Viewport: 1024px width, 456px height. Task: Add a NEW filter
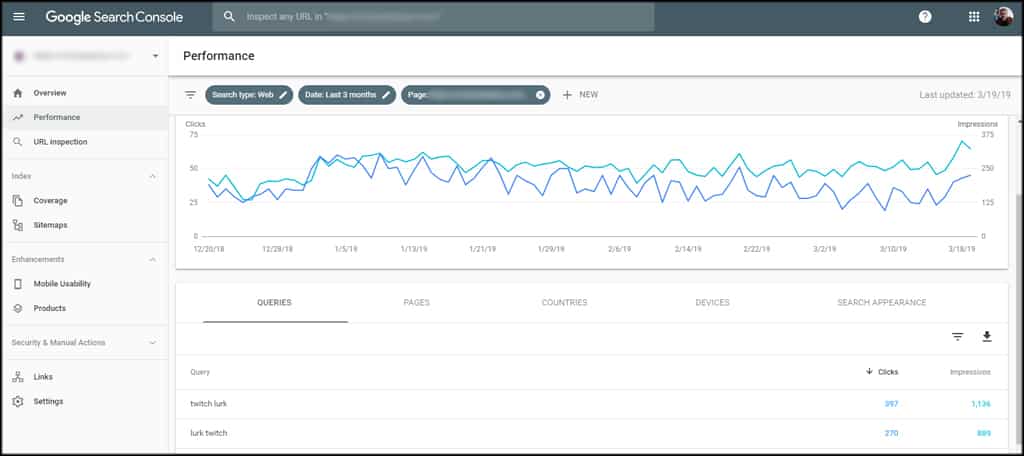(x=580, y=95)
